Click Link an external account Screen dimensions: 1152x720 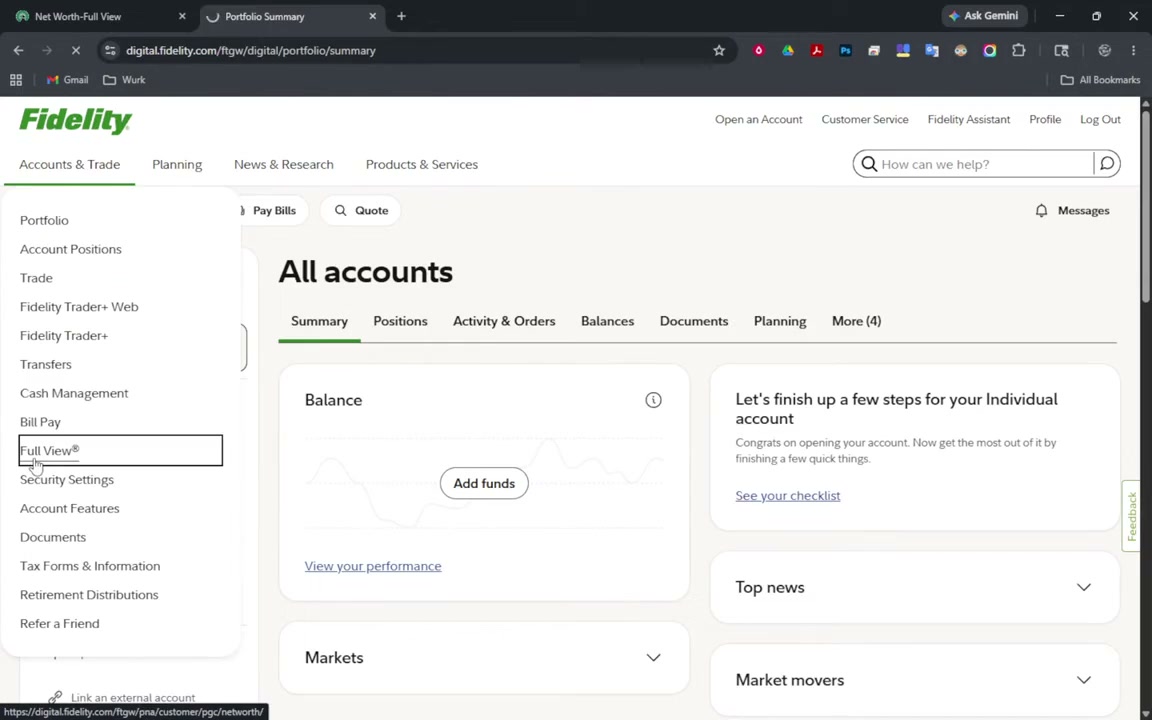click(133, 698)
